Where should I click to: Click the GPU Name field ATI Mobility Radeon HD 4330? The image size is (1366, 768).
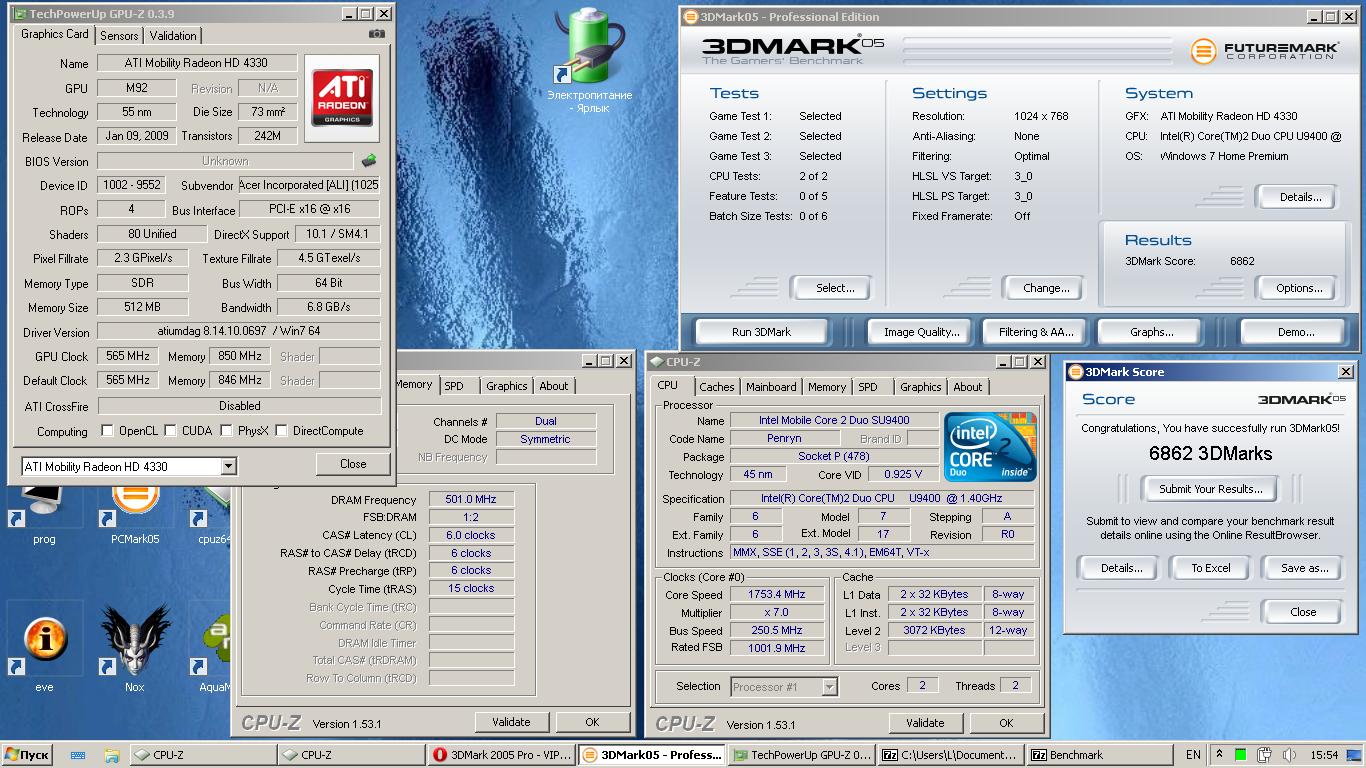(196, 63)
